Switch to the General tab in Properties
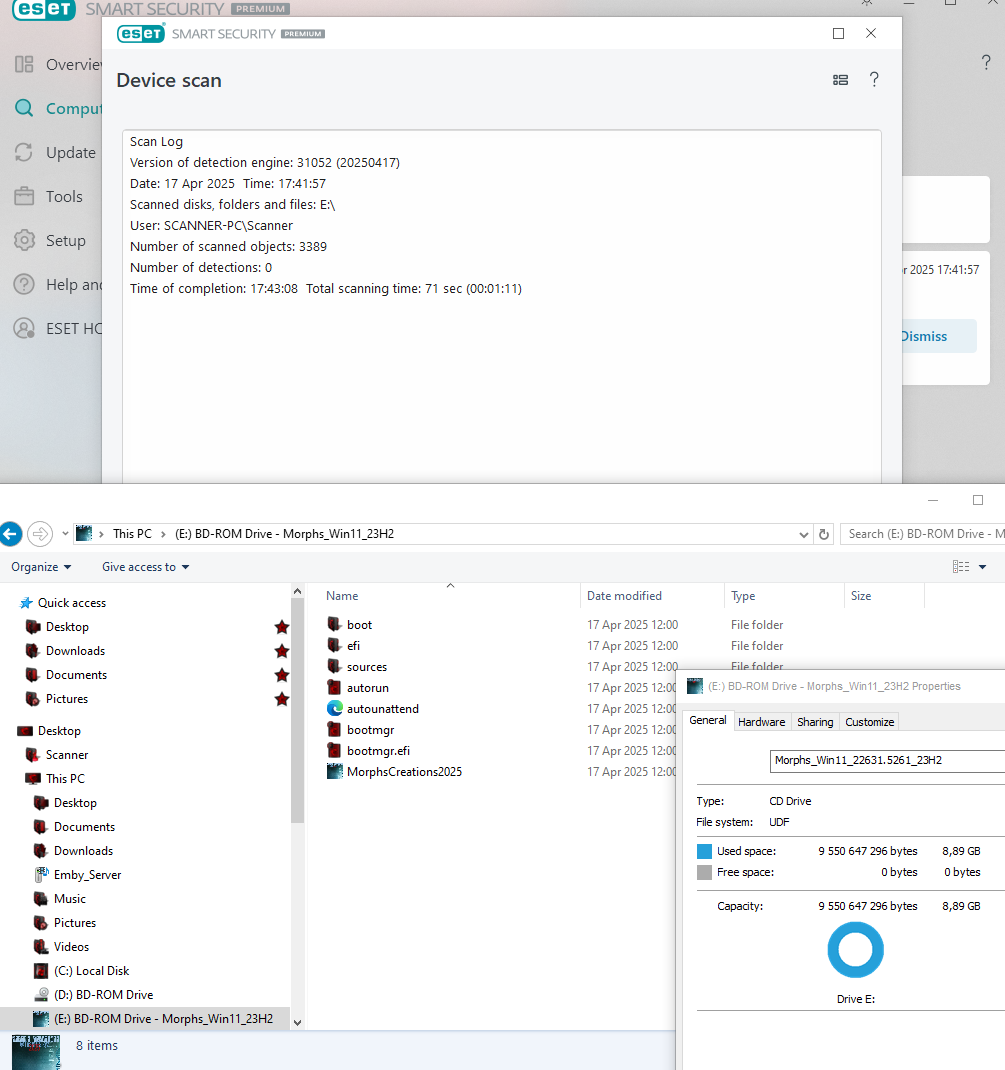The width and height of the screenshot is (1005, 1070). pyautogui.click(x=708, y=721)
